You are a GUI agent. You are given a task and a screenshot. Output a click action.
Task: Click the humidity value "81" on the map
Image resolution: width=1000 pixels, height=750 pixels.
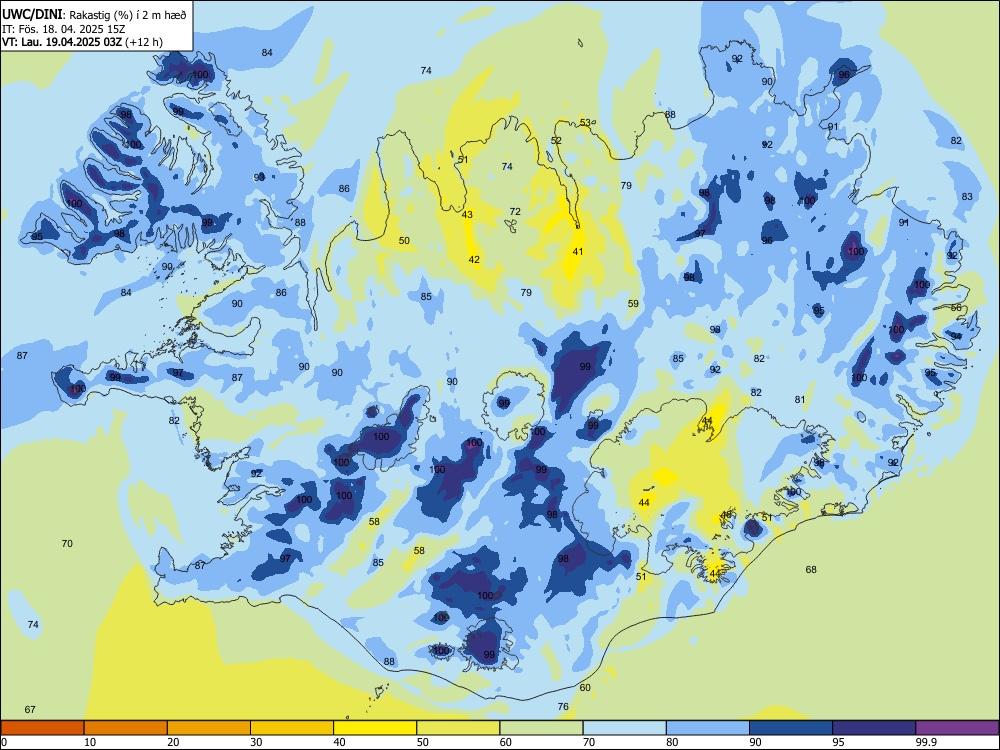(800, 399)
